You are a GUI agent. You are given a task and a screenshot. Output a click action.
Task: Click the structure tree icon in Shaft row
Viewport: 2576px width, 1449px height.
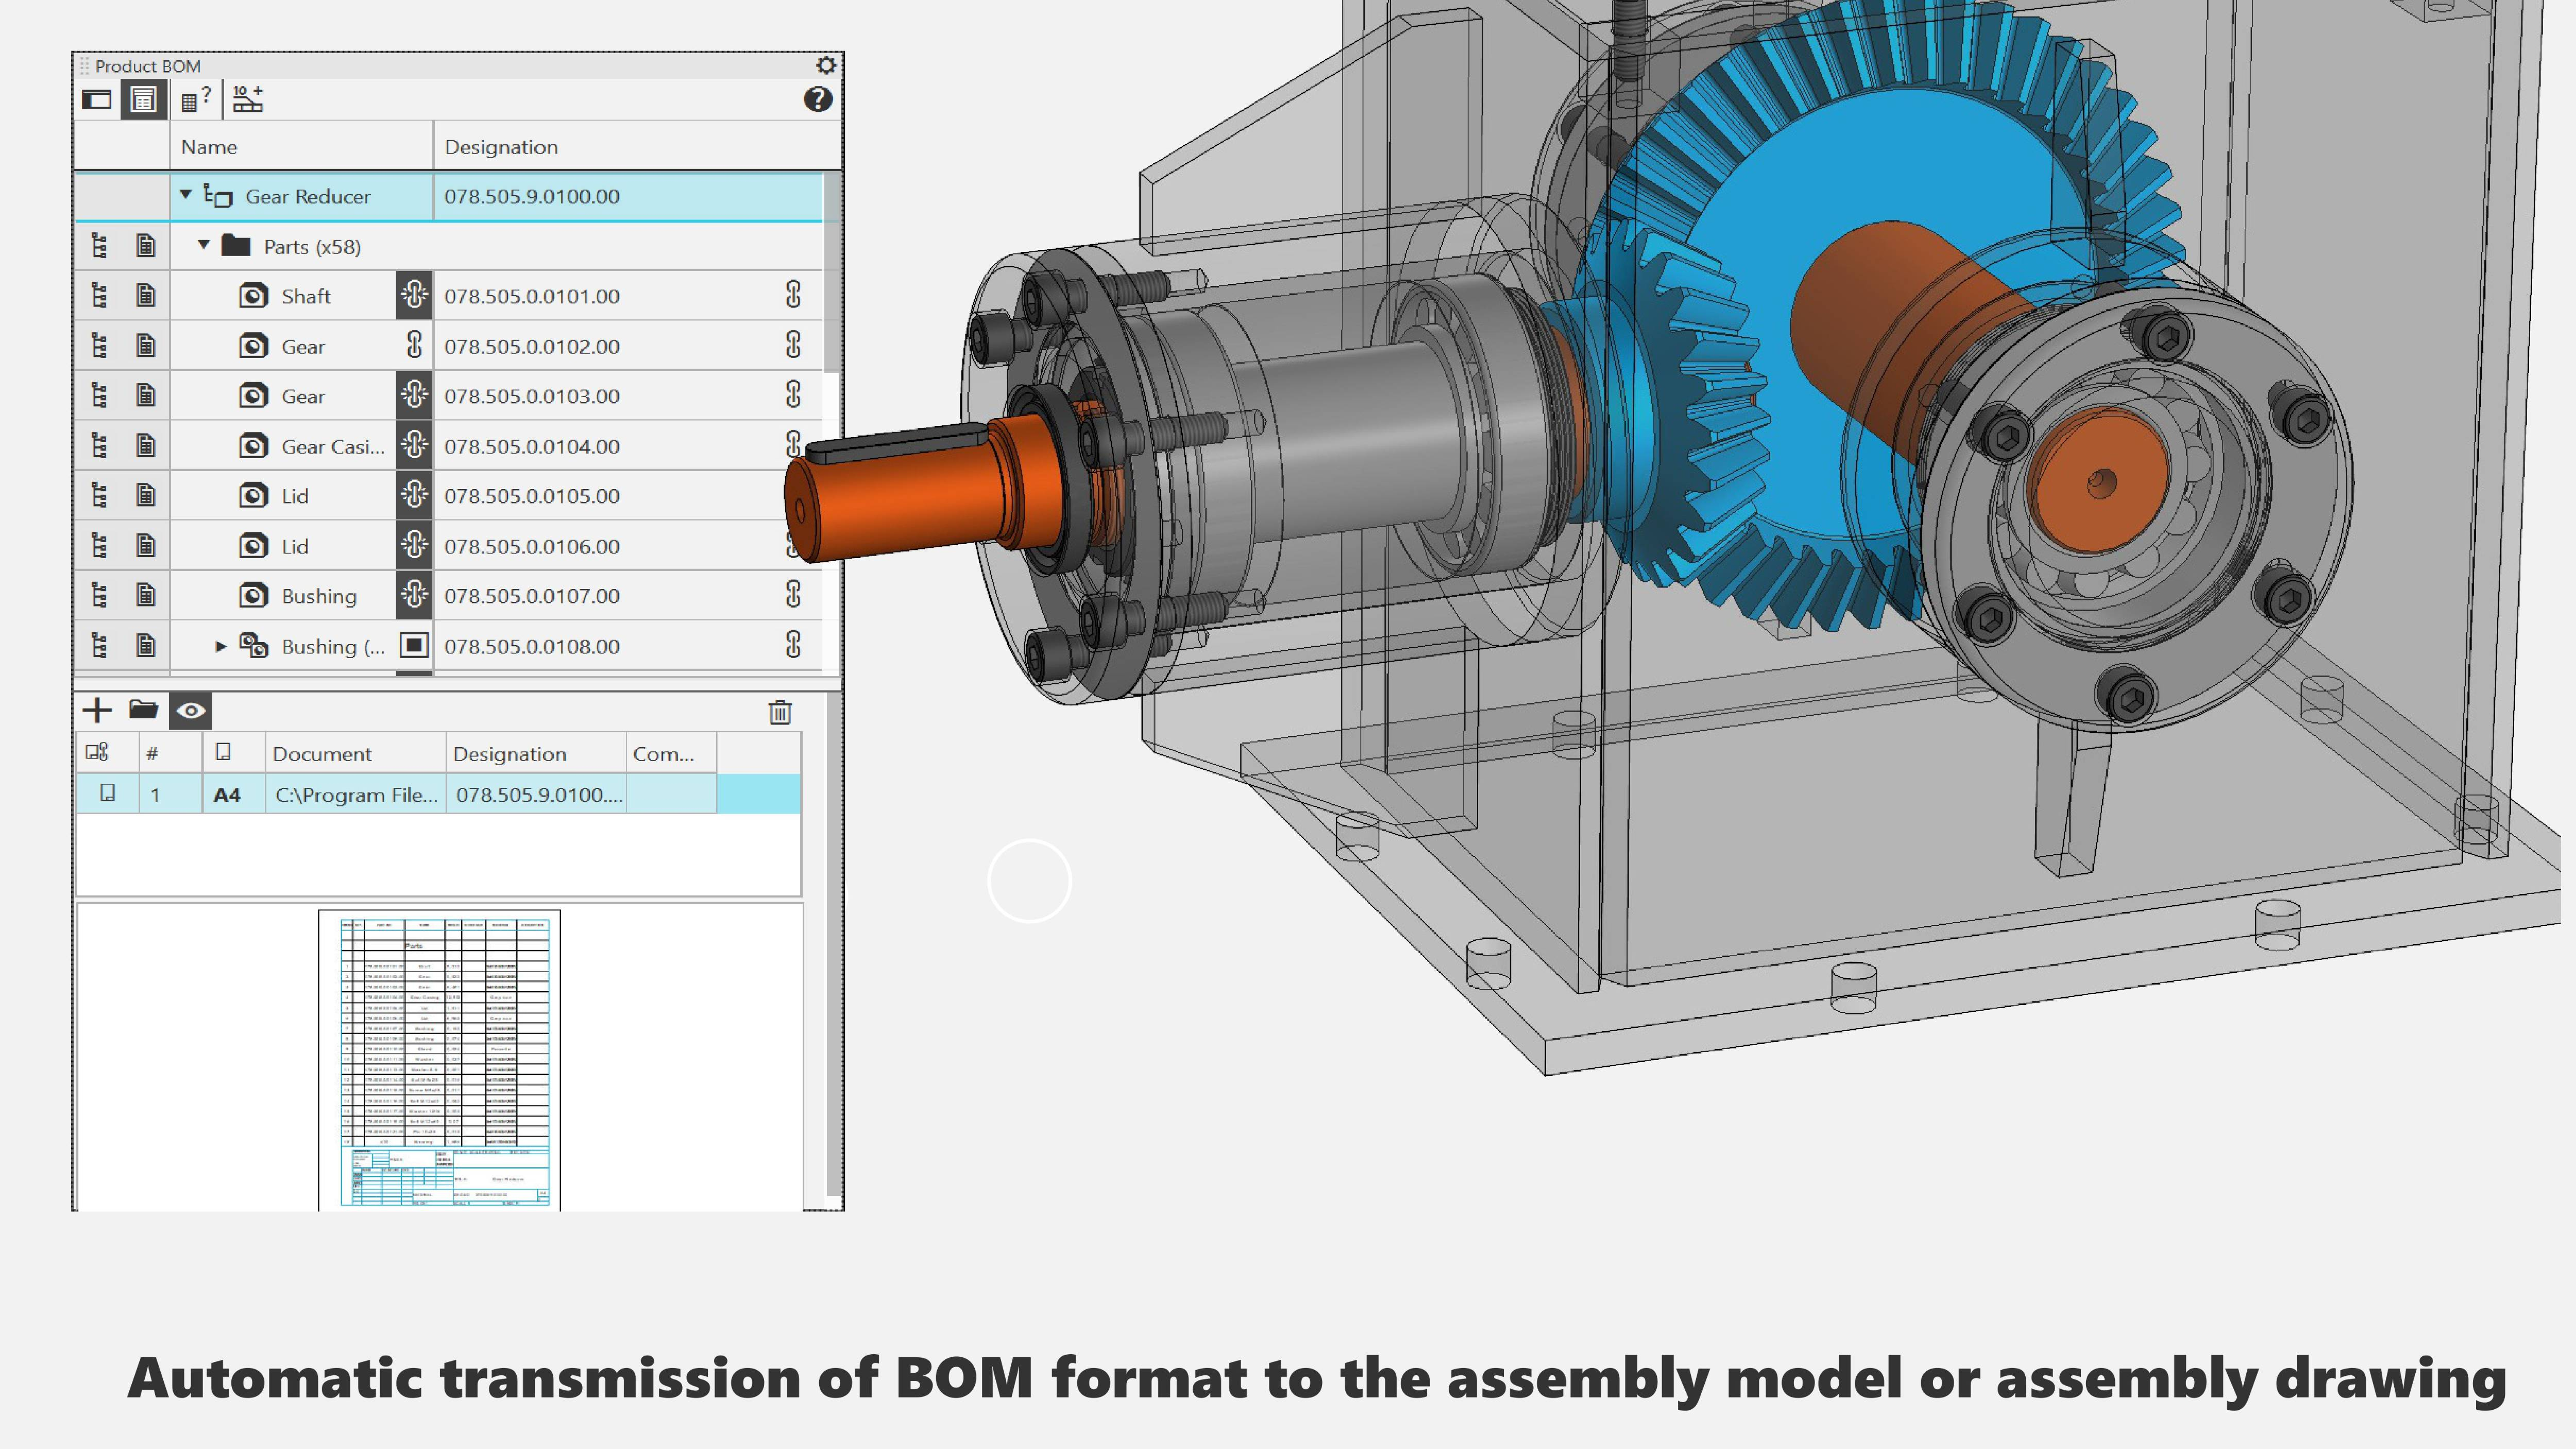(99, 296)
